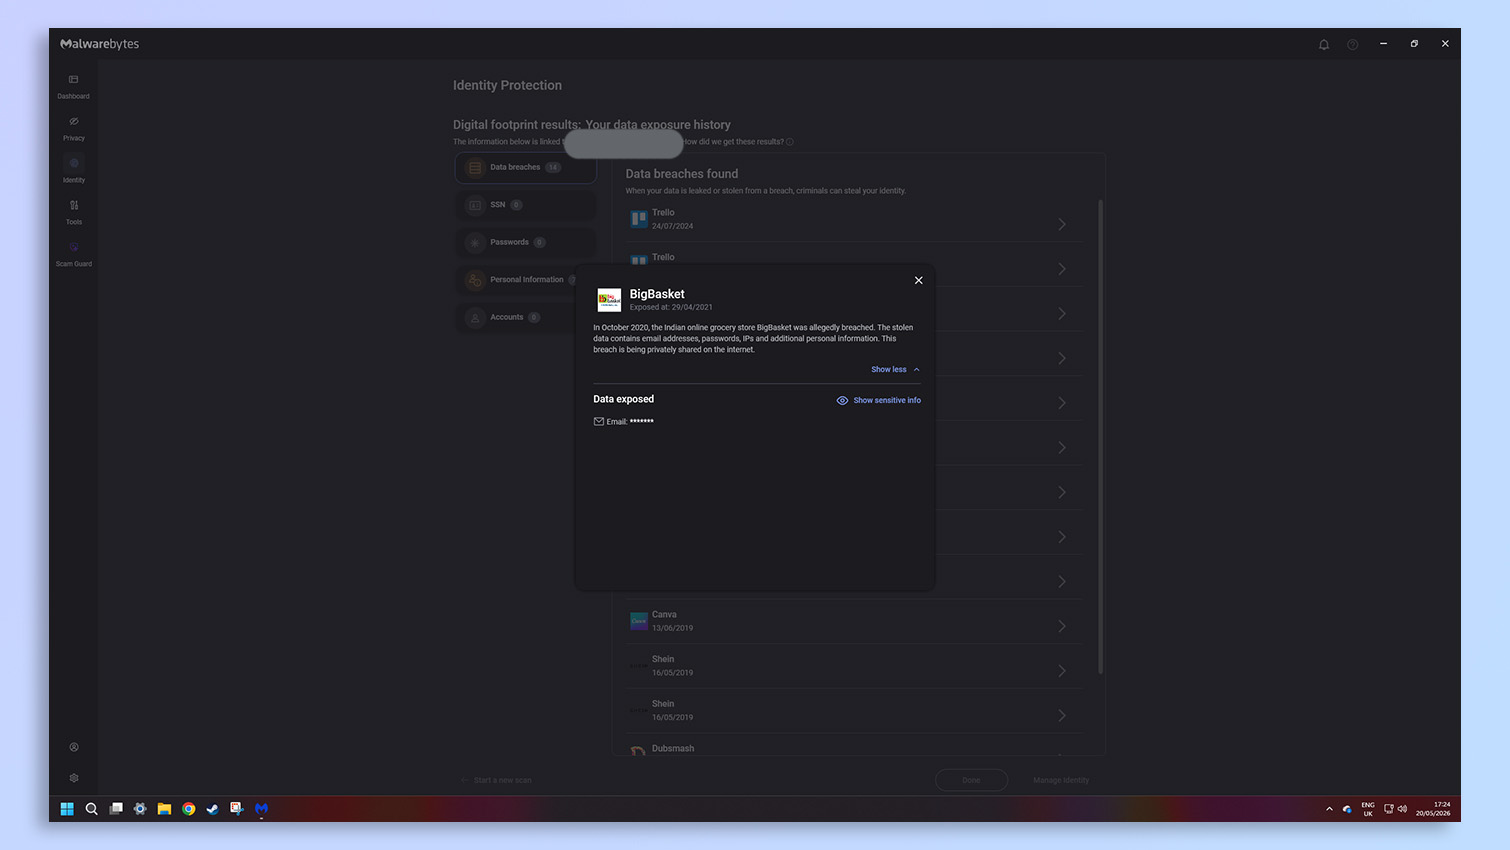Click 'Exposed at: 29/04/2021' text
This screenshot has height=850, width=1510.
click(671, 307)
